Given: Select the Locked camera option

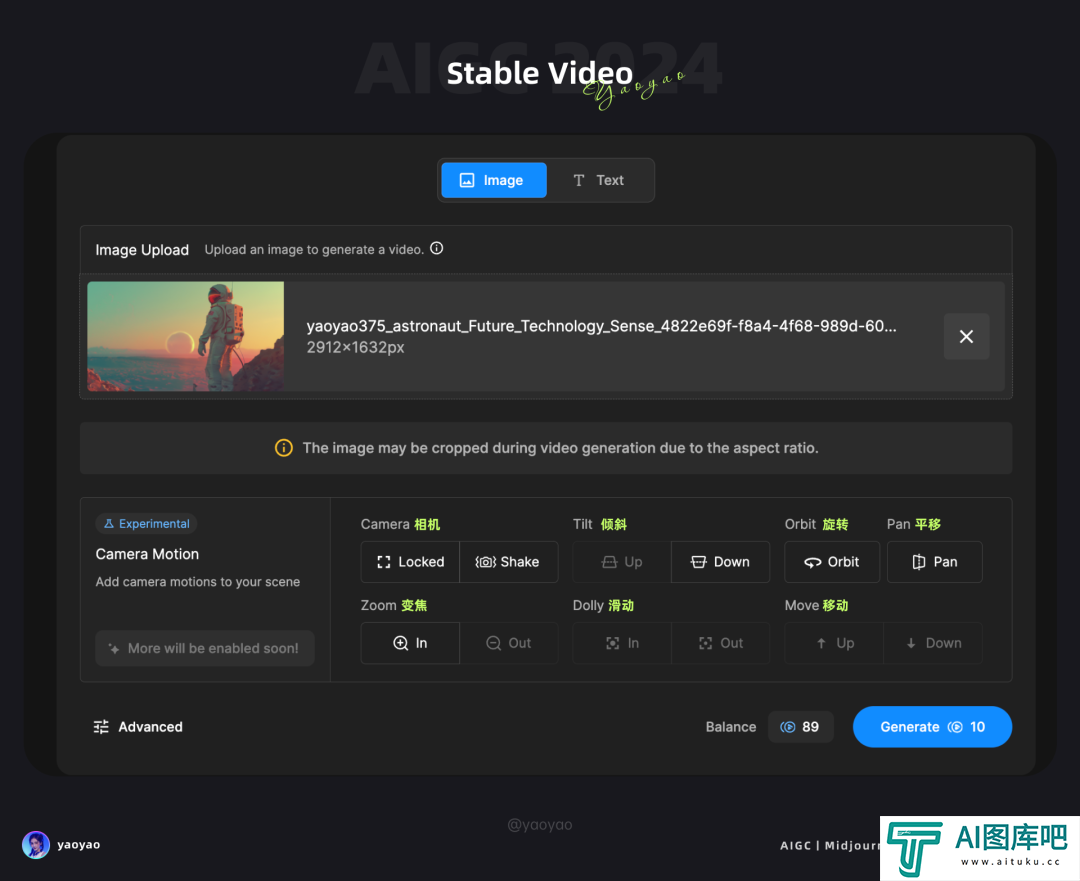Looking at the screenshot, I should click(x=411, y=562).
